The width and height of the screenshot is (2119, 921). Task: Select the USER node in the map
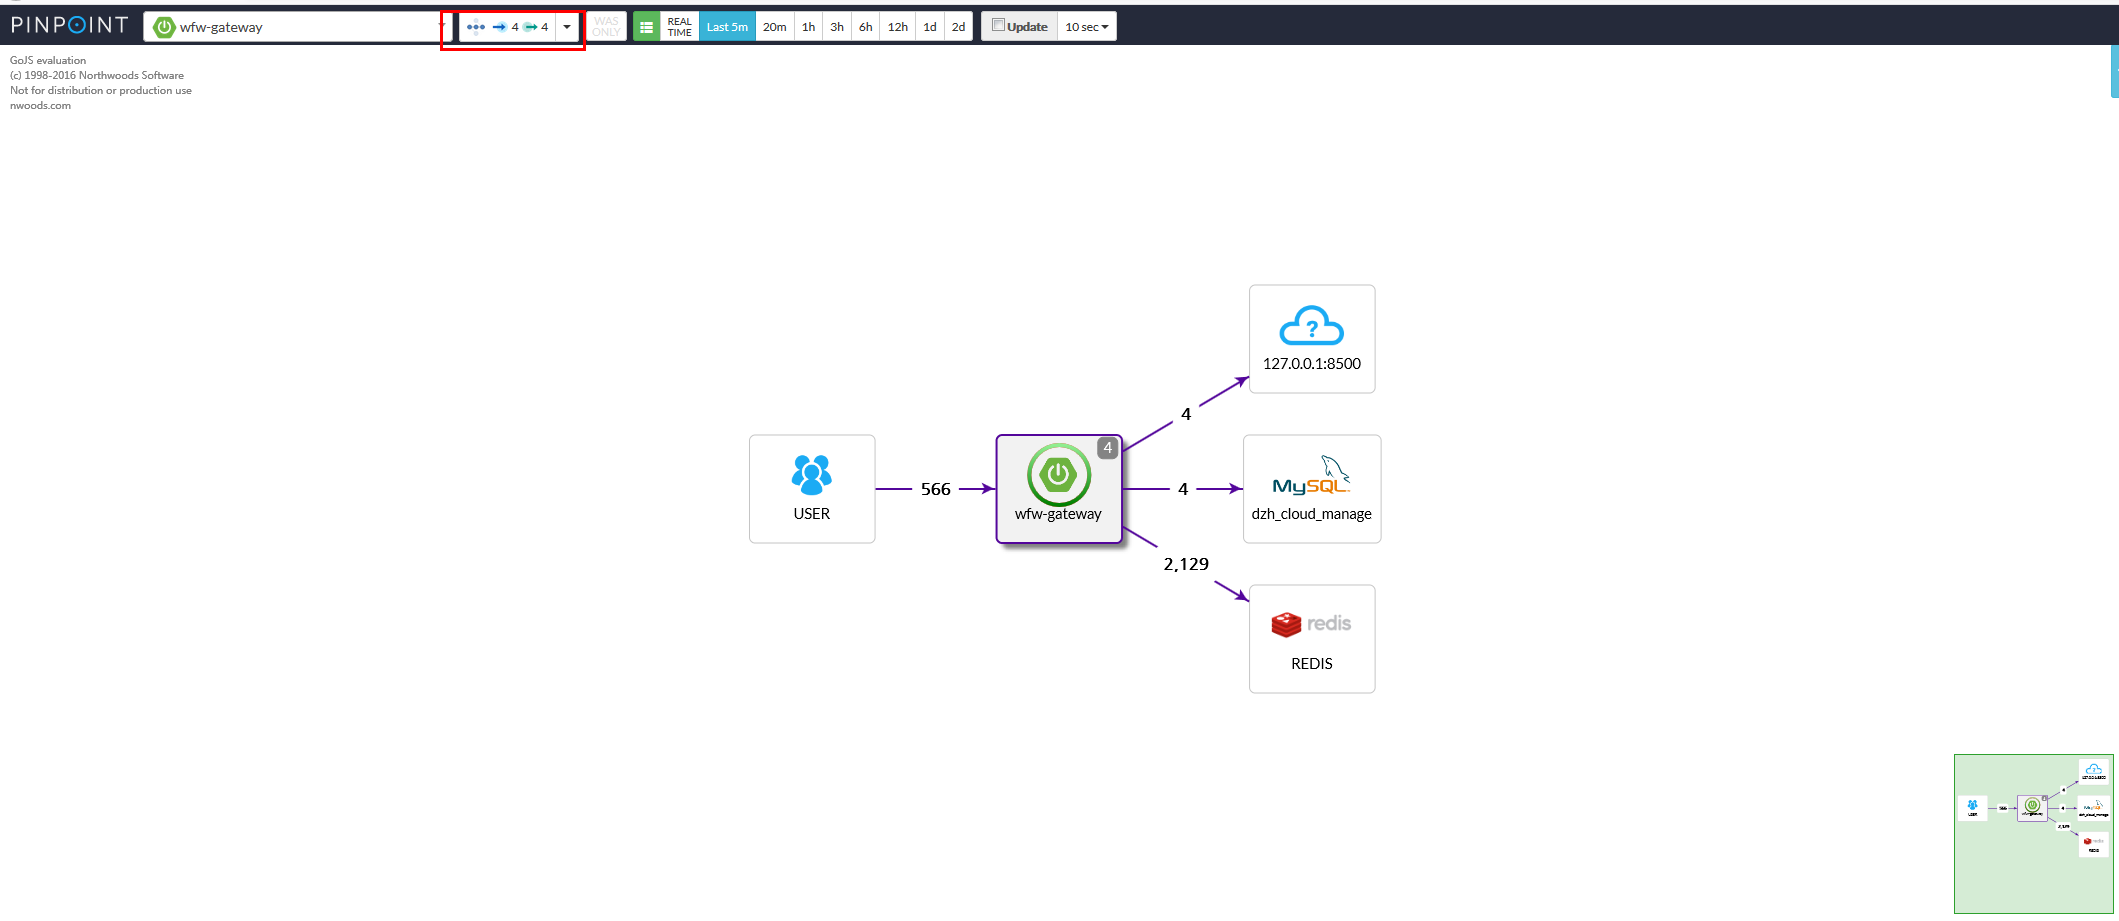(812, 489)
